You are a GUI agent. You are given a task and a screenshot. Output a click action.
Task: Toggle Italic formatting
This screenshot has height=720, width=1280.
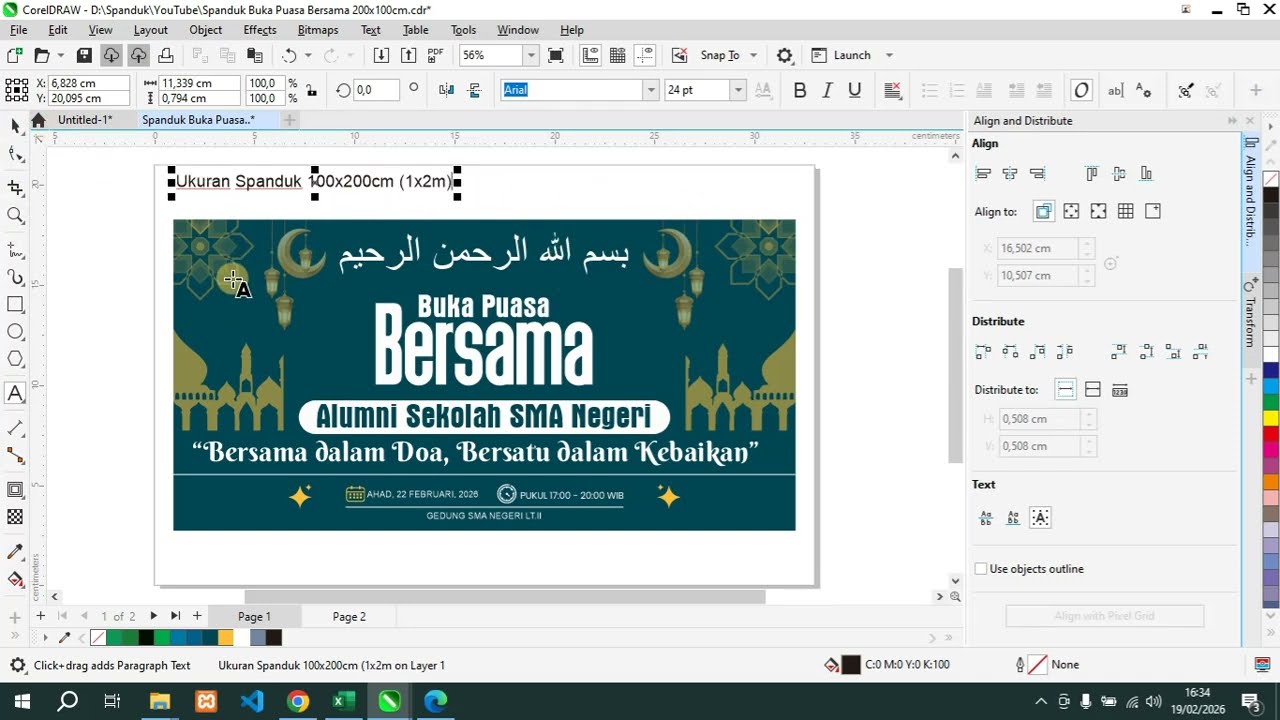827,90
